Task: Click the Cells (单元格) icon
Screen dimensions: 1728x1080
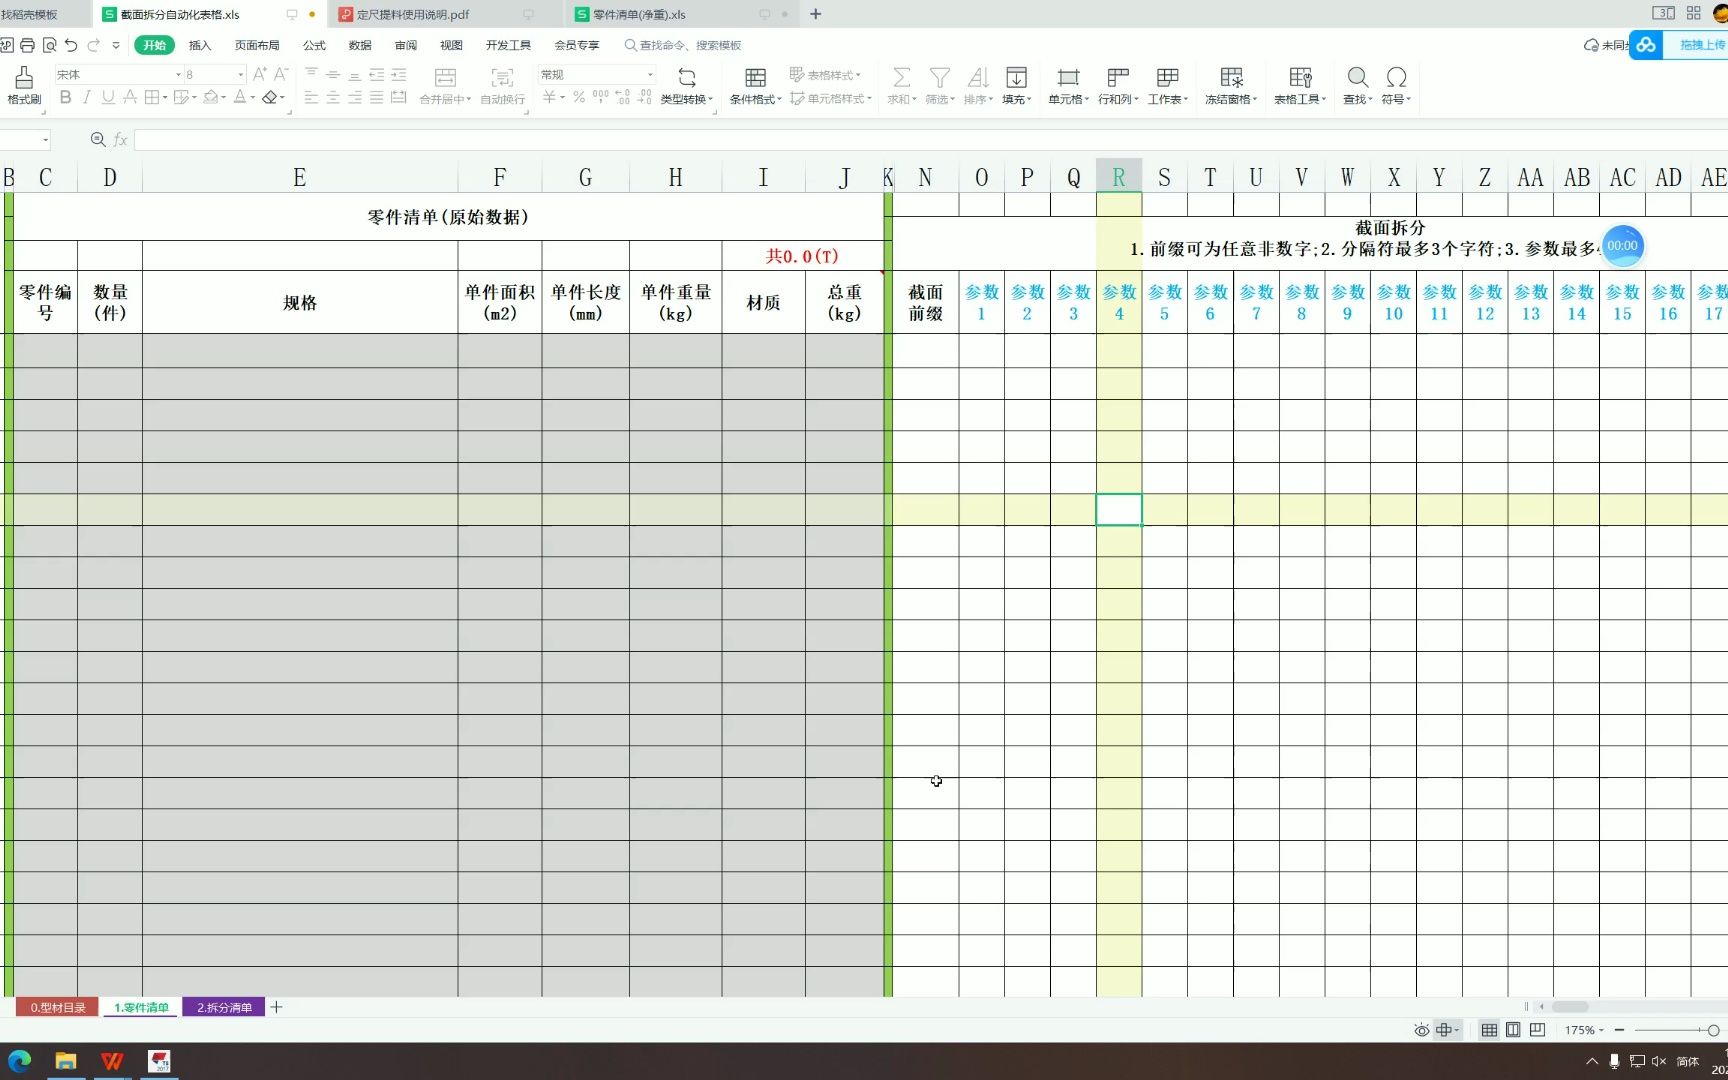Action: (x=1068, y=77)
